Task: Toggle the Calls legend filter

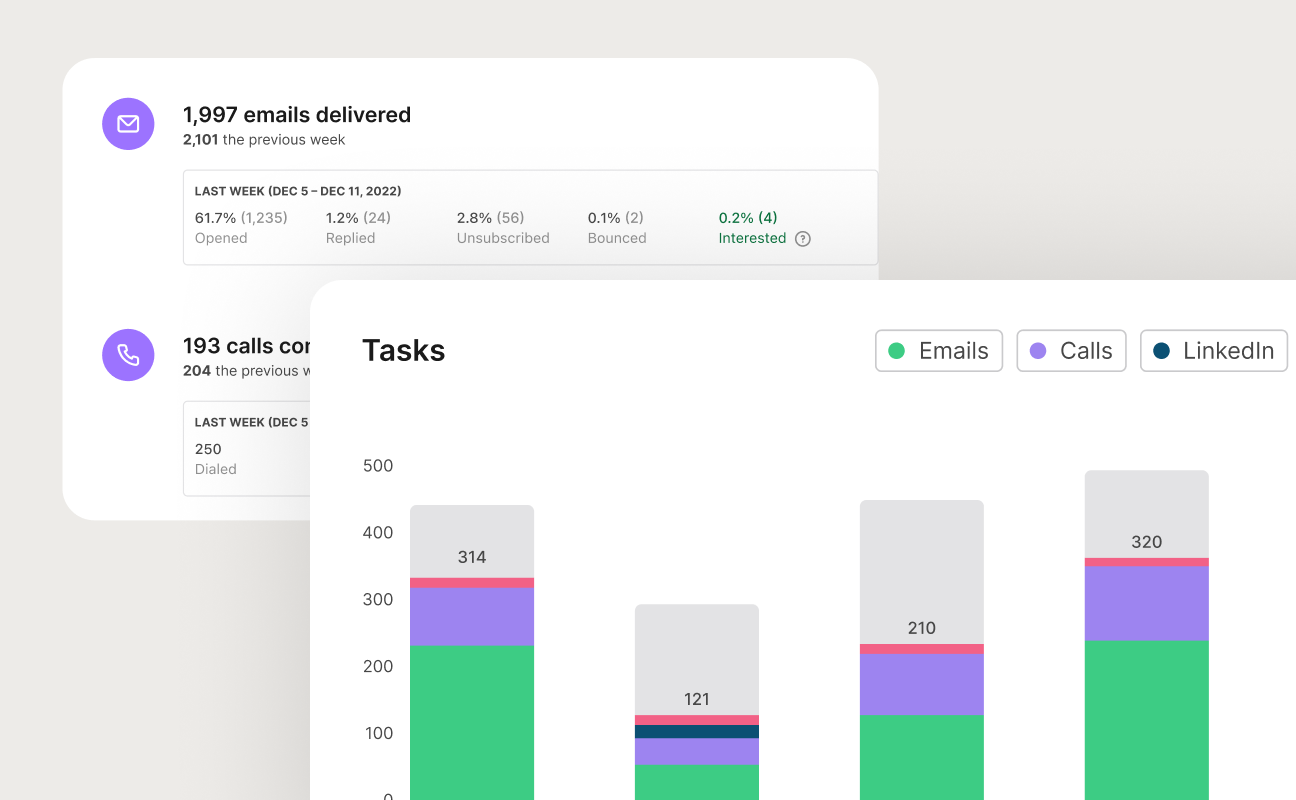Action: 1071,351
